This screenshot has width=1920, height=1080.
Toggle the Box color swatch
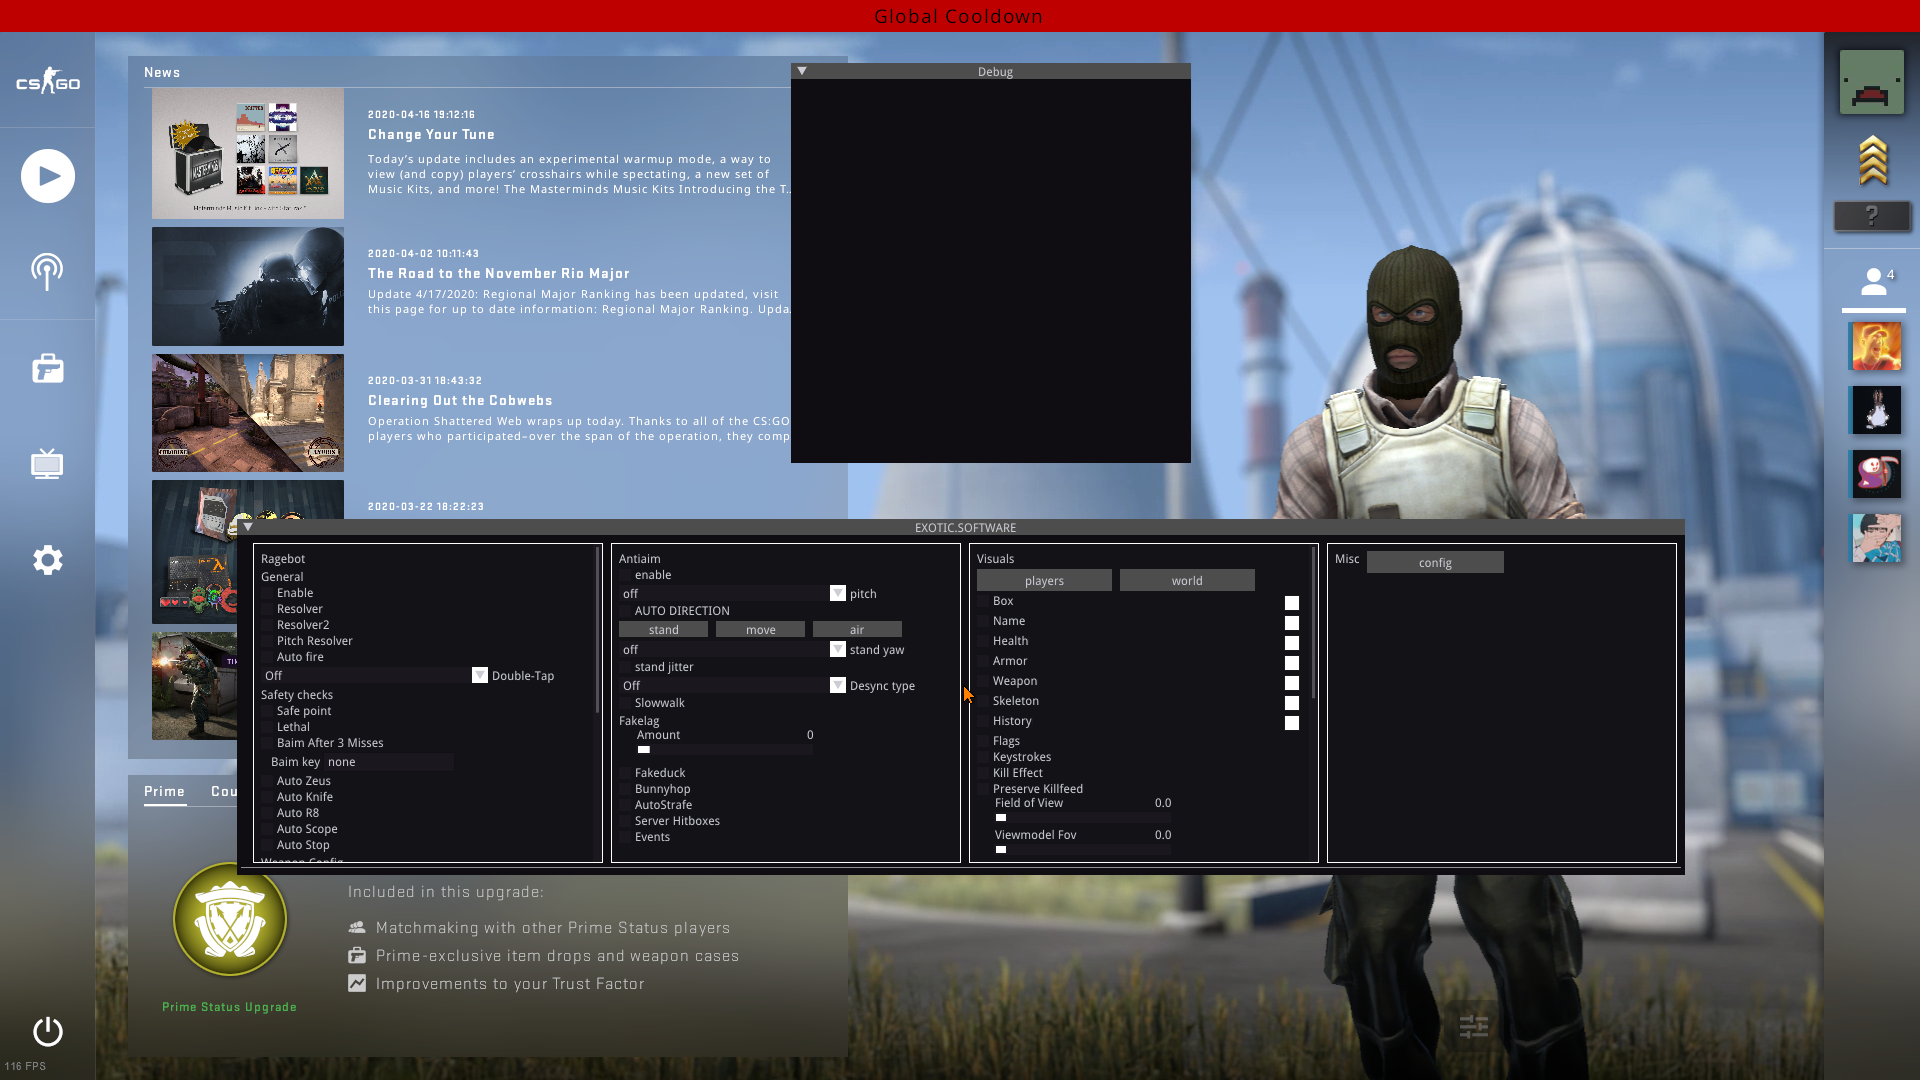point(1291,603)
